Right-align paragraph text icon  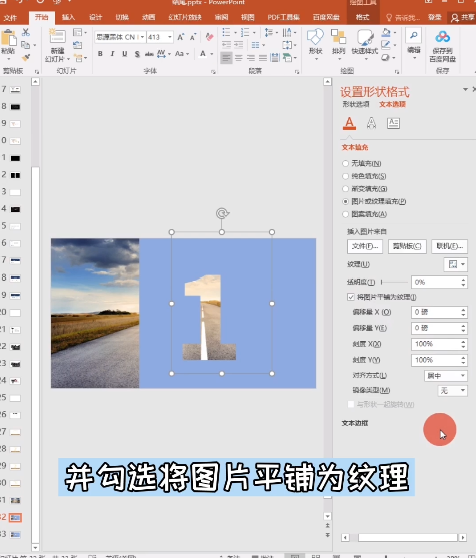251,58
